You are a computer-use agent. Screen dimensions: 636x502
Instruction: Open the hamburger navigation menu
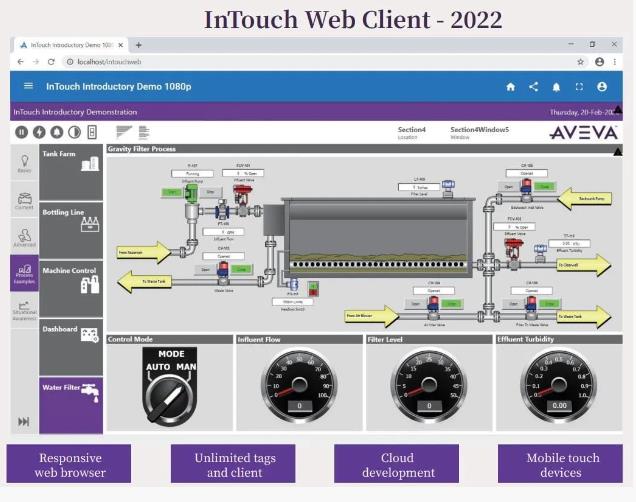pyautogui.click(x=28, y=86)
